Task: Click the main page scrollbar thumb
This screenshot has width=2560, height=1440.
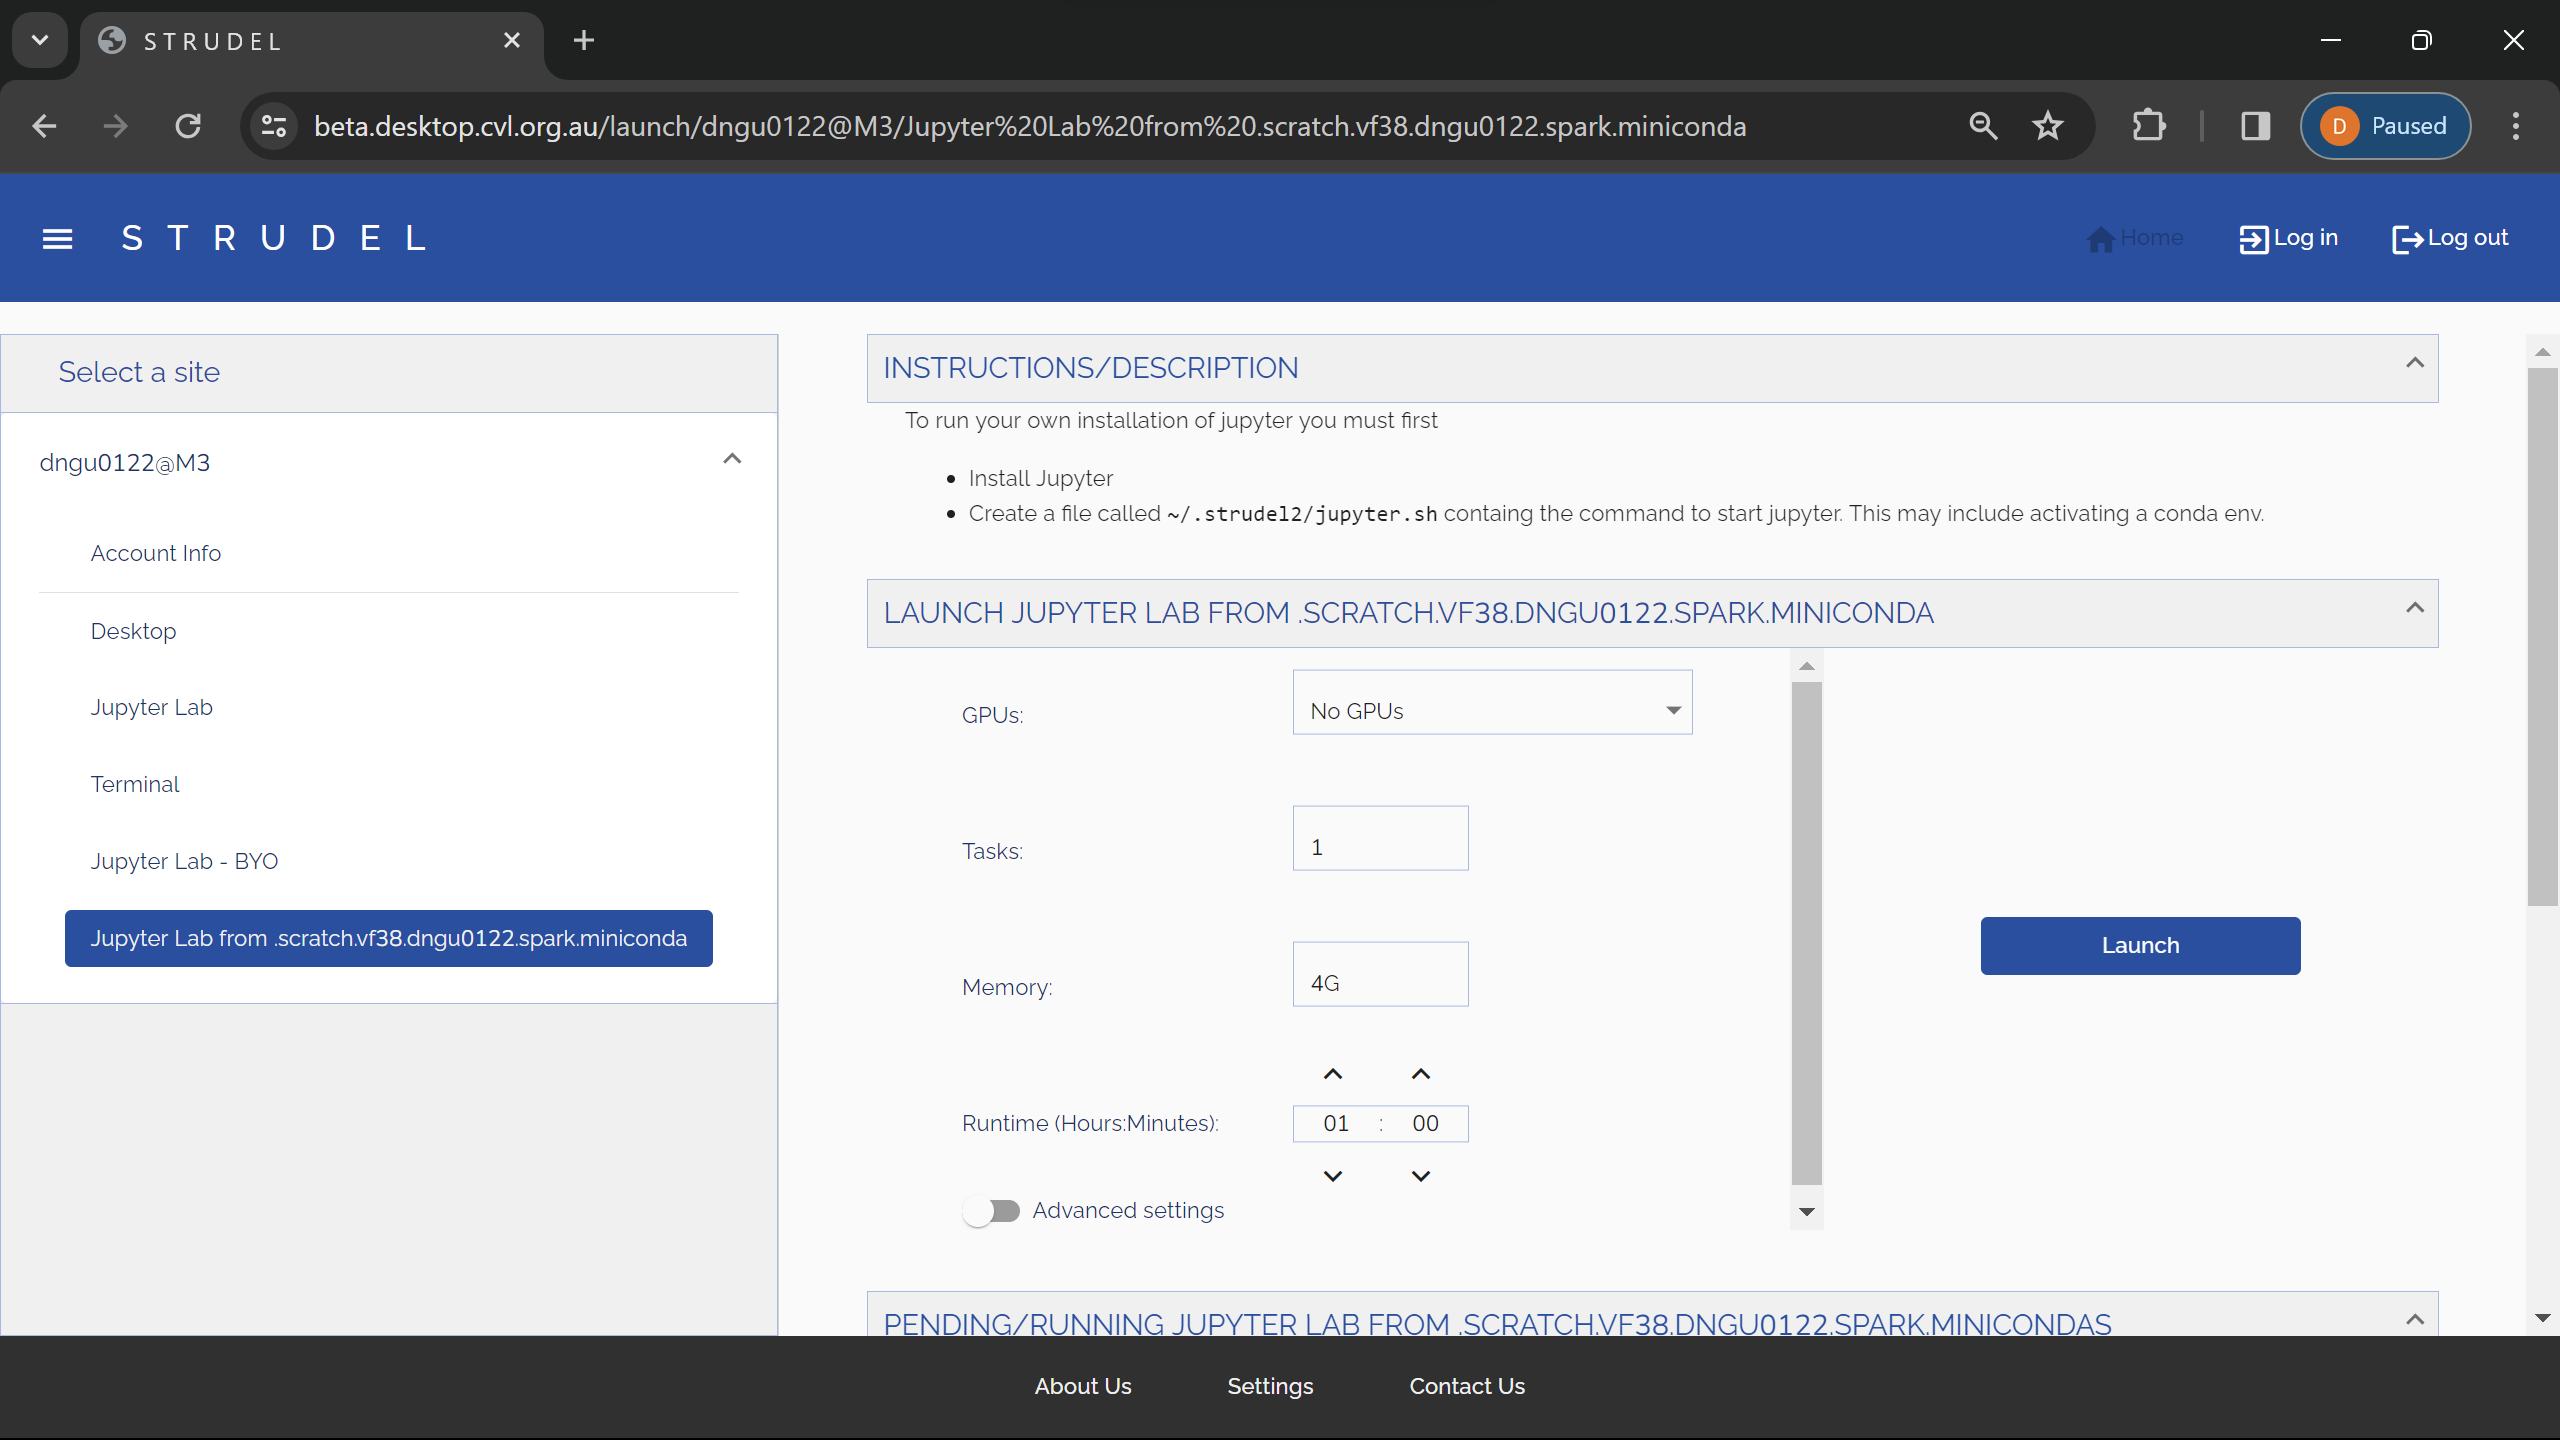Action: pos(2542,636)
